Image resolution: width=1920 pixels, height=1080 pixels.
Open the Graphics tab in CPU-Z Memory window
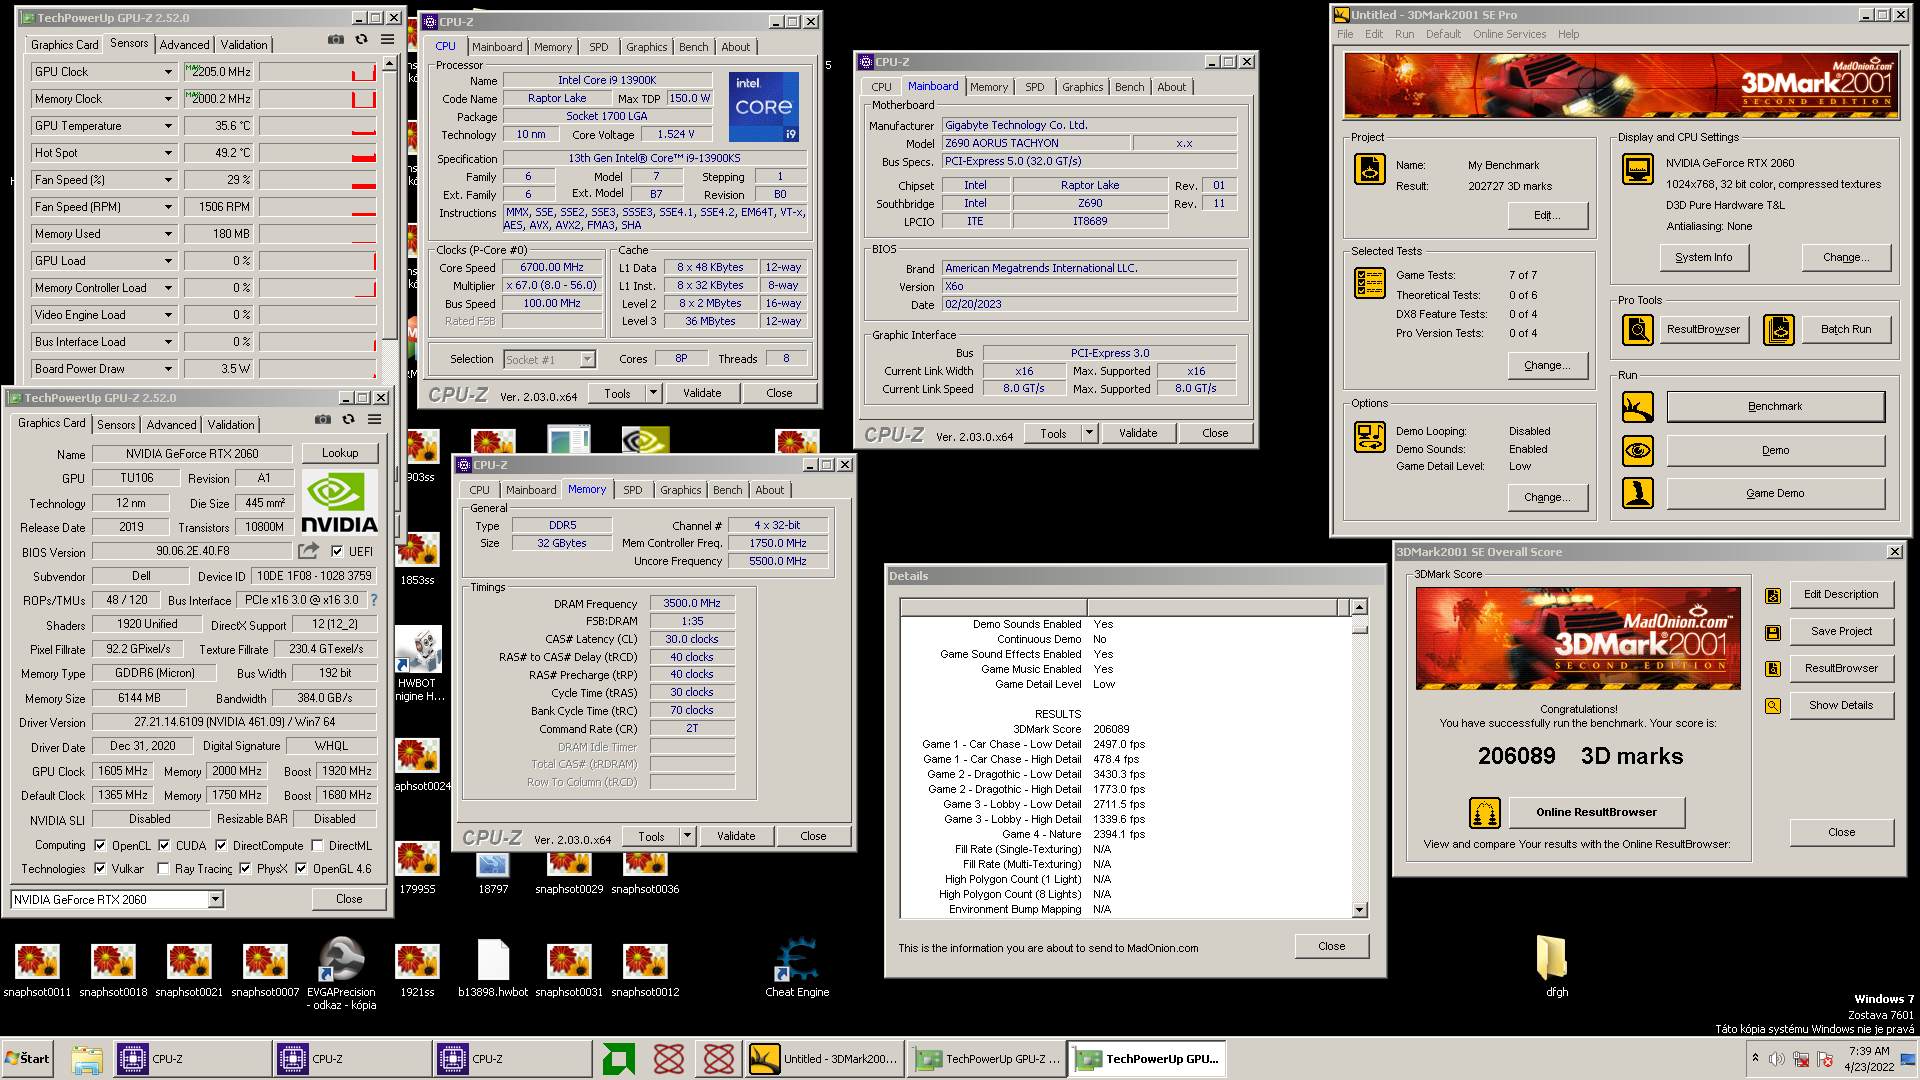tap(680, 490)
